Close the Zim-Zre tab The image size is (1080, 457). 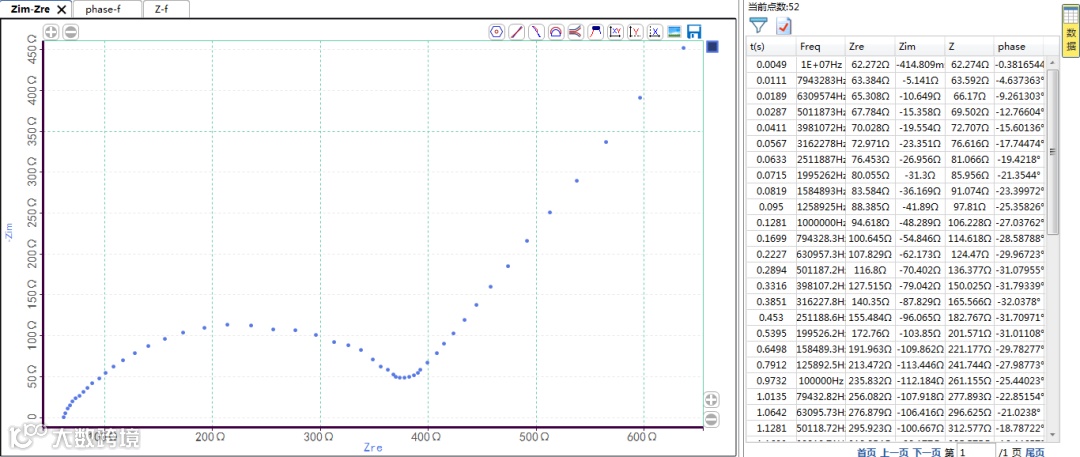pyautogui.click(x=61, y=8)
